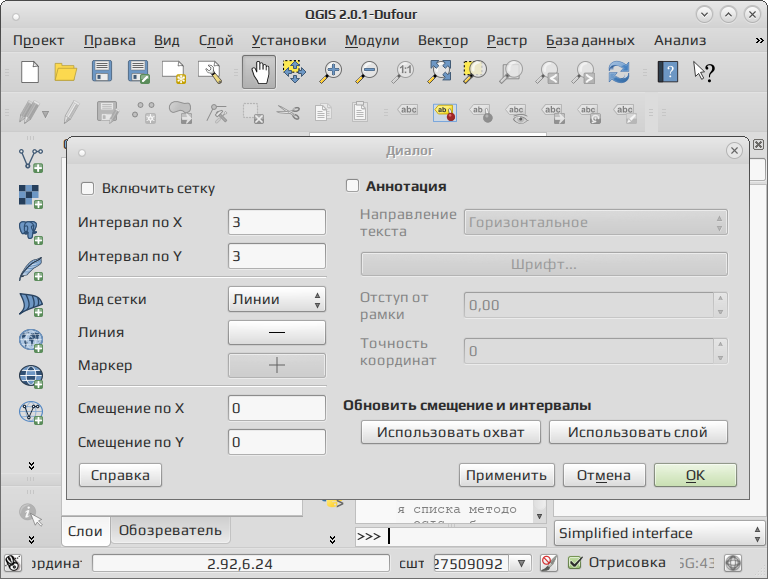768x579 pixels.
Task: Open the Правка menu
Action: pos(110,41)
